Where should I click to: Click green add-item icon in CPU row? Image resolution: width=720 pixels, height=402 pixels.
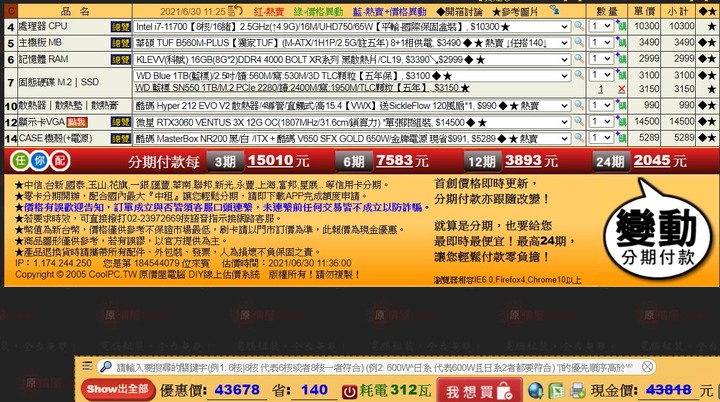(x=621, y=26)
